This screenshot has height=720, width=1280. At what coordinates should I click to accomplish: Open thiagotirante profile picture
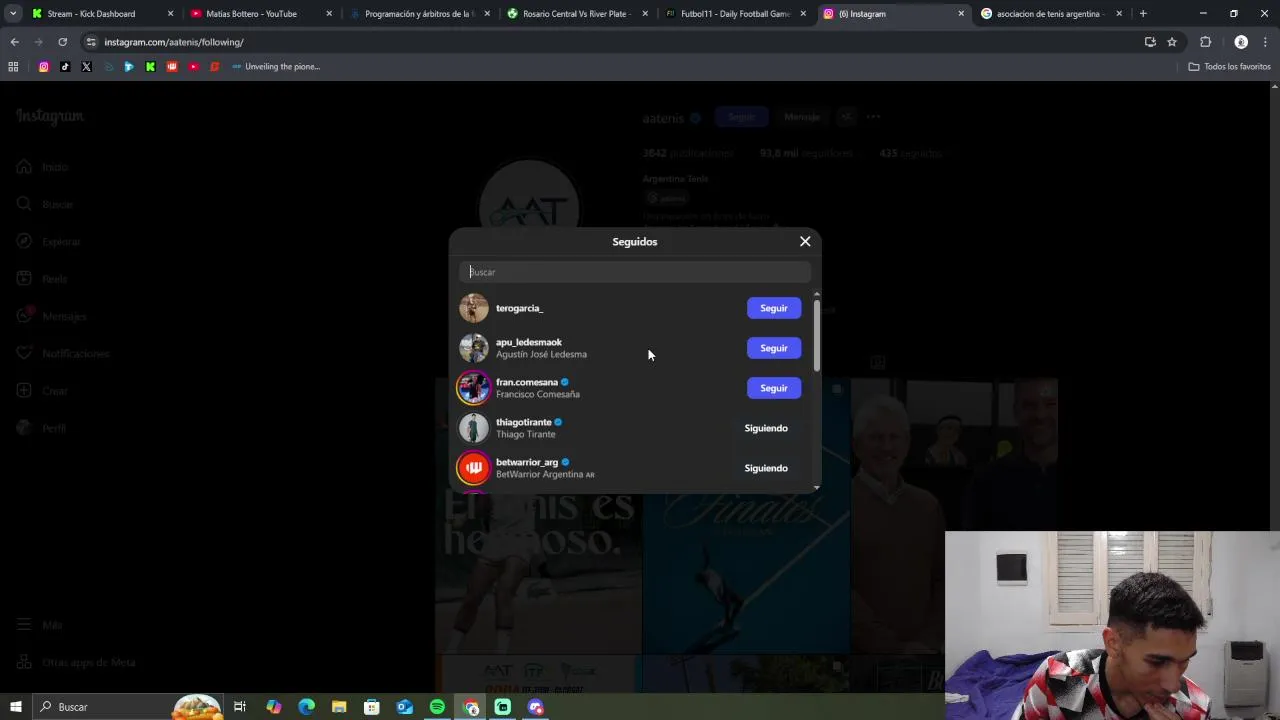[x=474, y=428]
